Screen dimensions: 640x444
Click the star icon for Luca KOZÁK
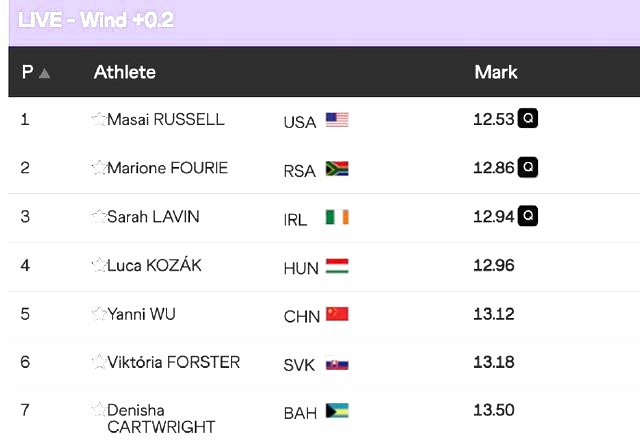[x=99, y=265]
